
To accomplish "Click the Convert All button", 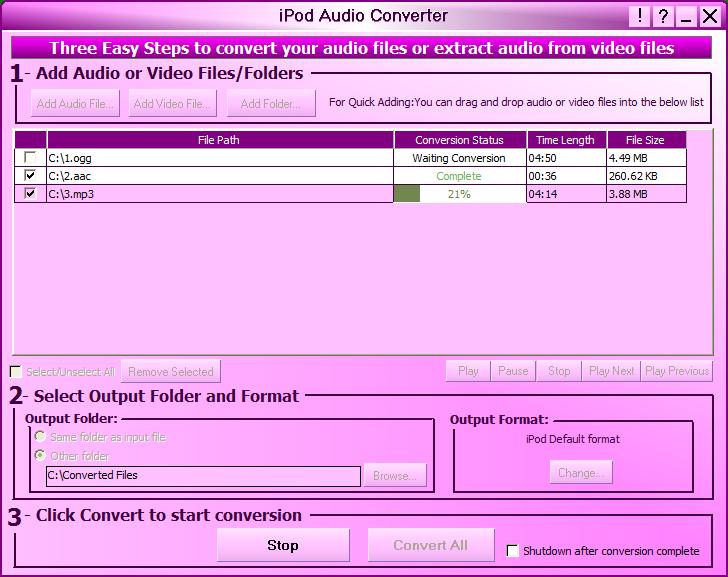I will point(431,545).
